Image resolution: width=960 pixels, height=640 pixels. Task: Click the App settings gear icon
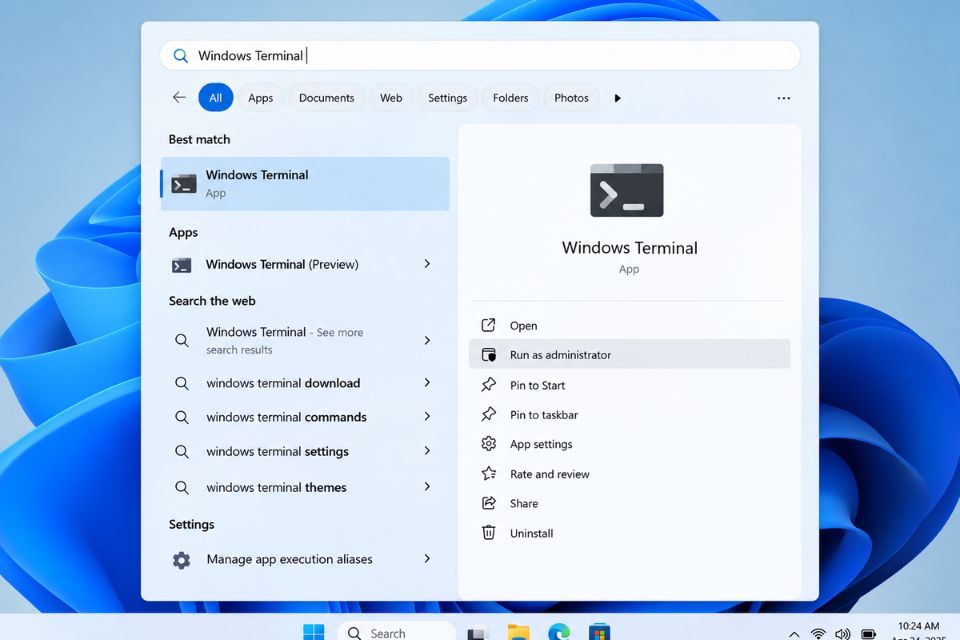point(488,443)
